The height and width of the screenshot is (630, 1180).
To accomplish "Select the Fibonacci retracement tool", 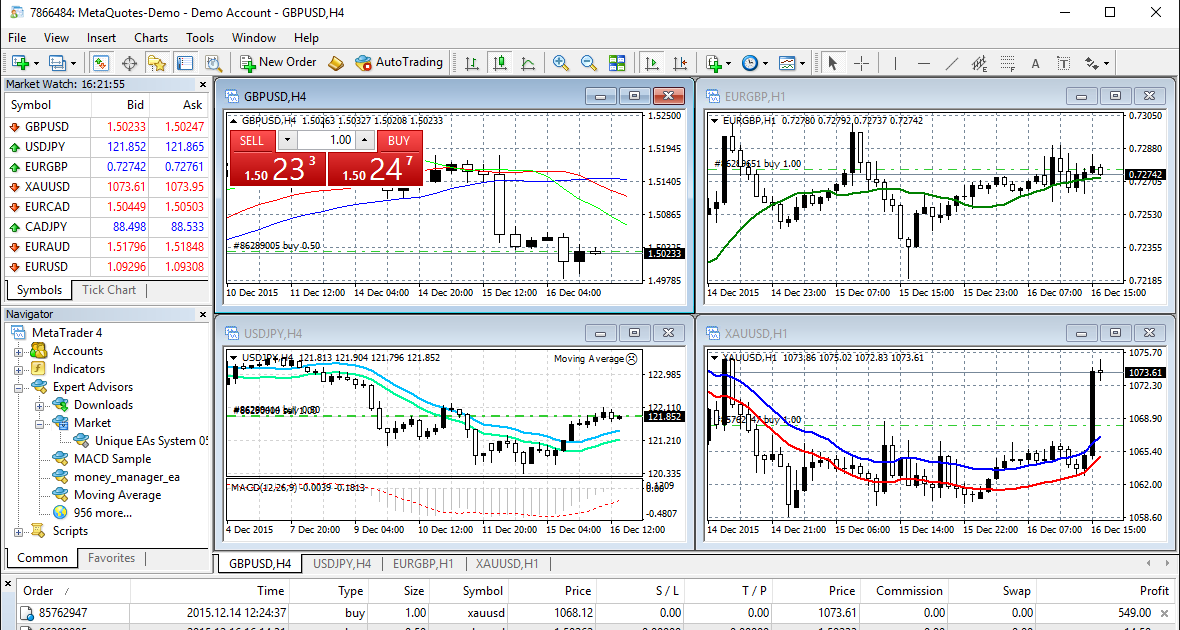I will [x=1008, y=62].
